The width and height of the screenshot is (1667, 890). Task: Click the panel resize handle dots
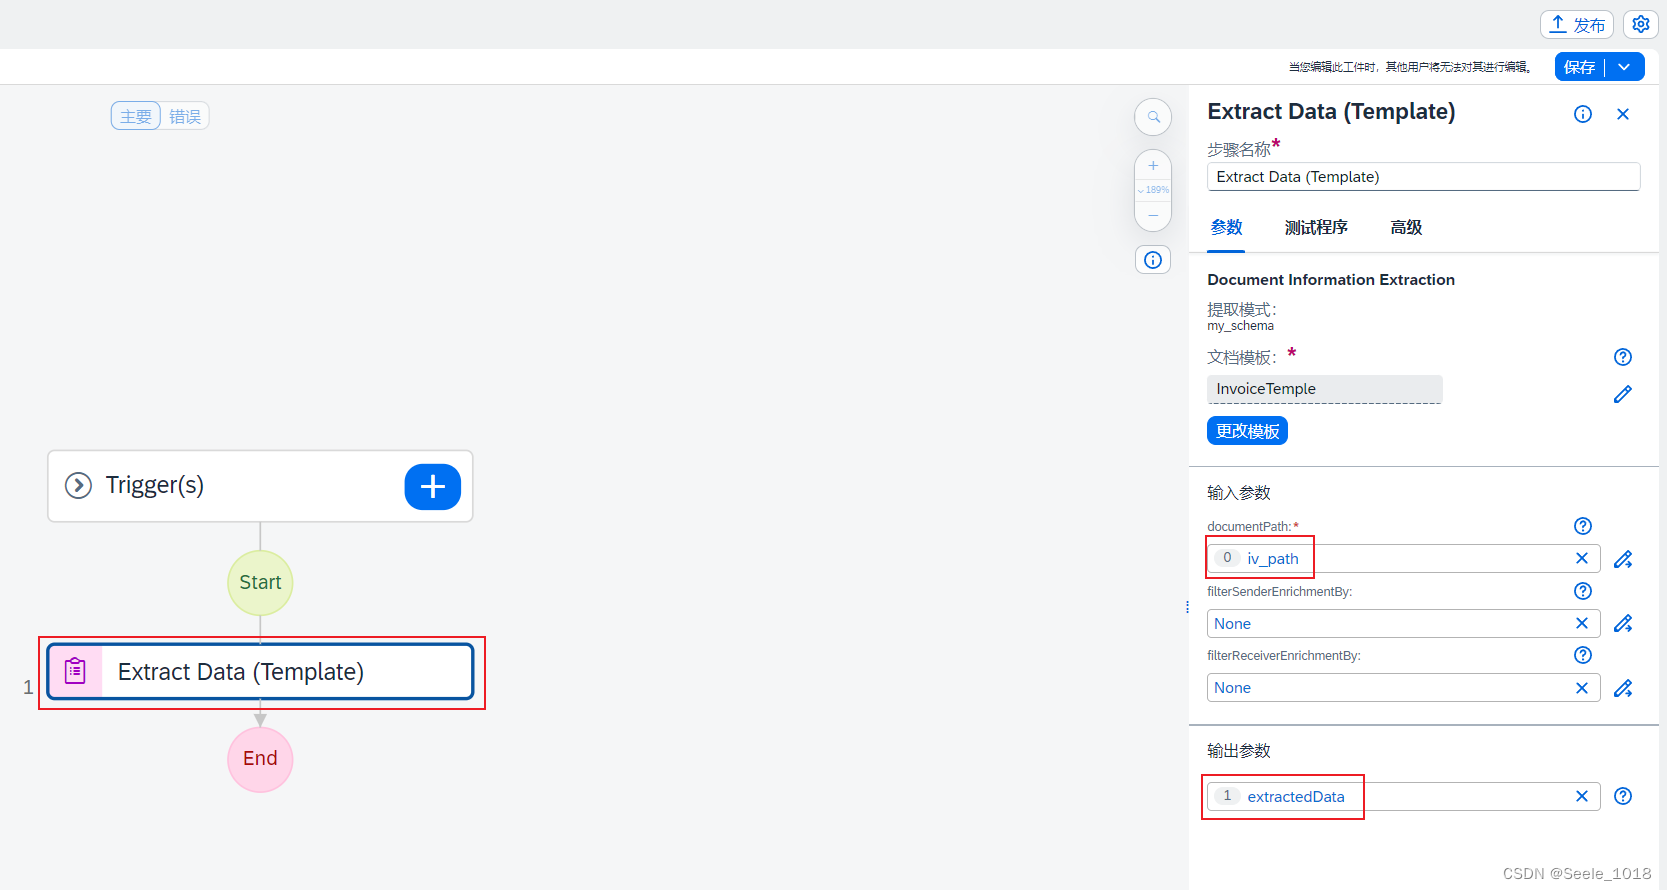(x=1187, y=607)
